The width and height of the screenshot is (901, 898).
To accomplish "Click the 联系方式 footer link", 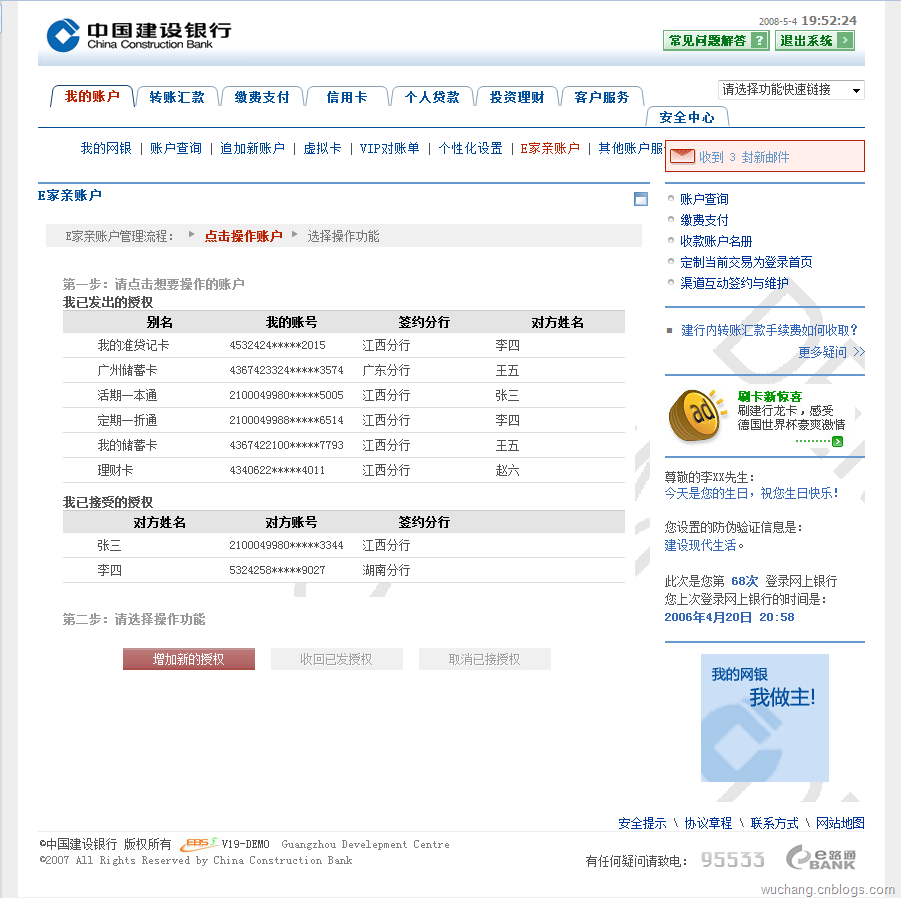I will pyautogui.click(x=774, y=823).
